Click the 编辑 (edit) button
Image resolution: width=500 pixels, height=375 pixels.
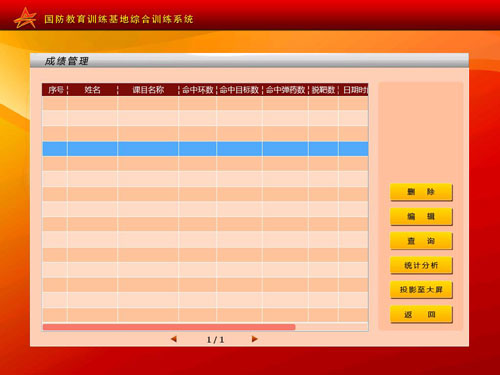tap(421, 216)
